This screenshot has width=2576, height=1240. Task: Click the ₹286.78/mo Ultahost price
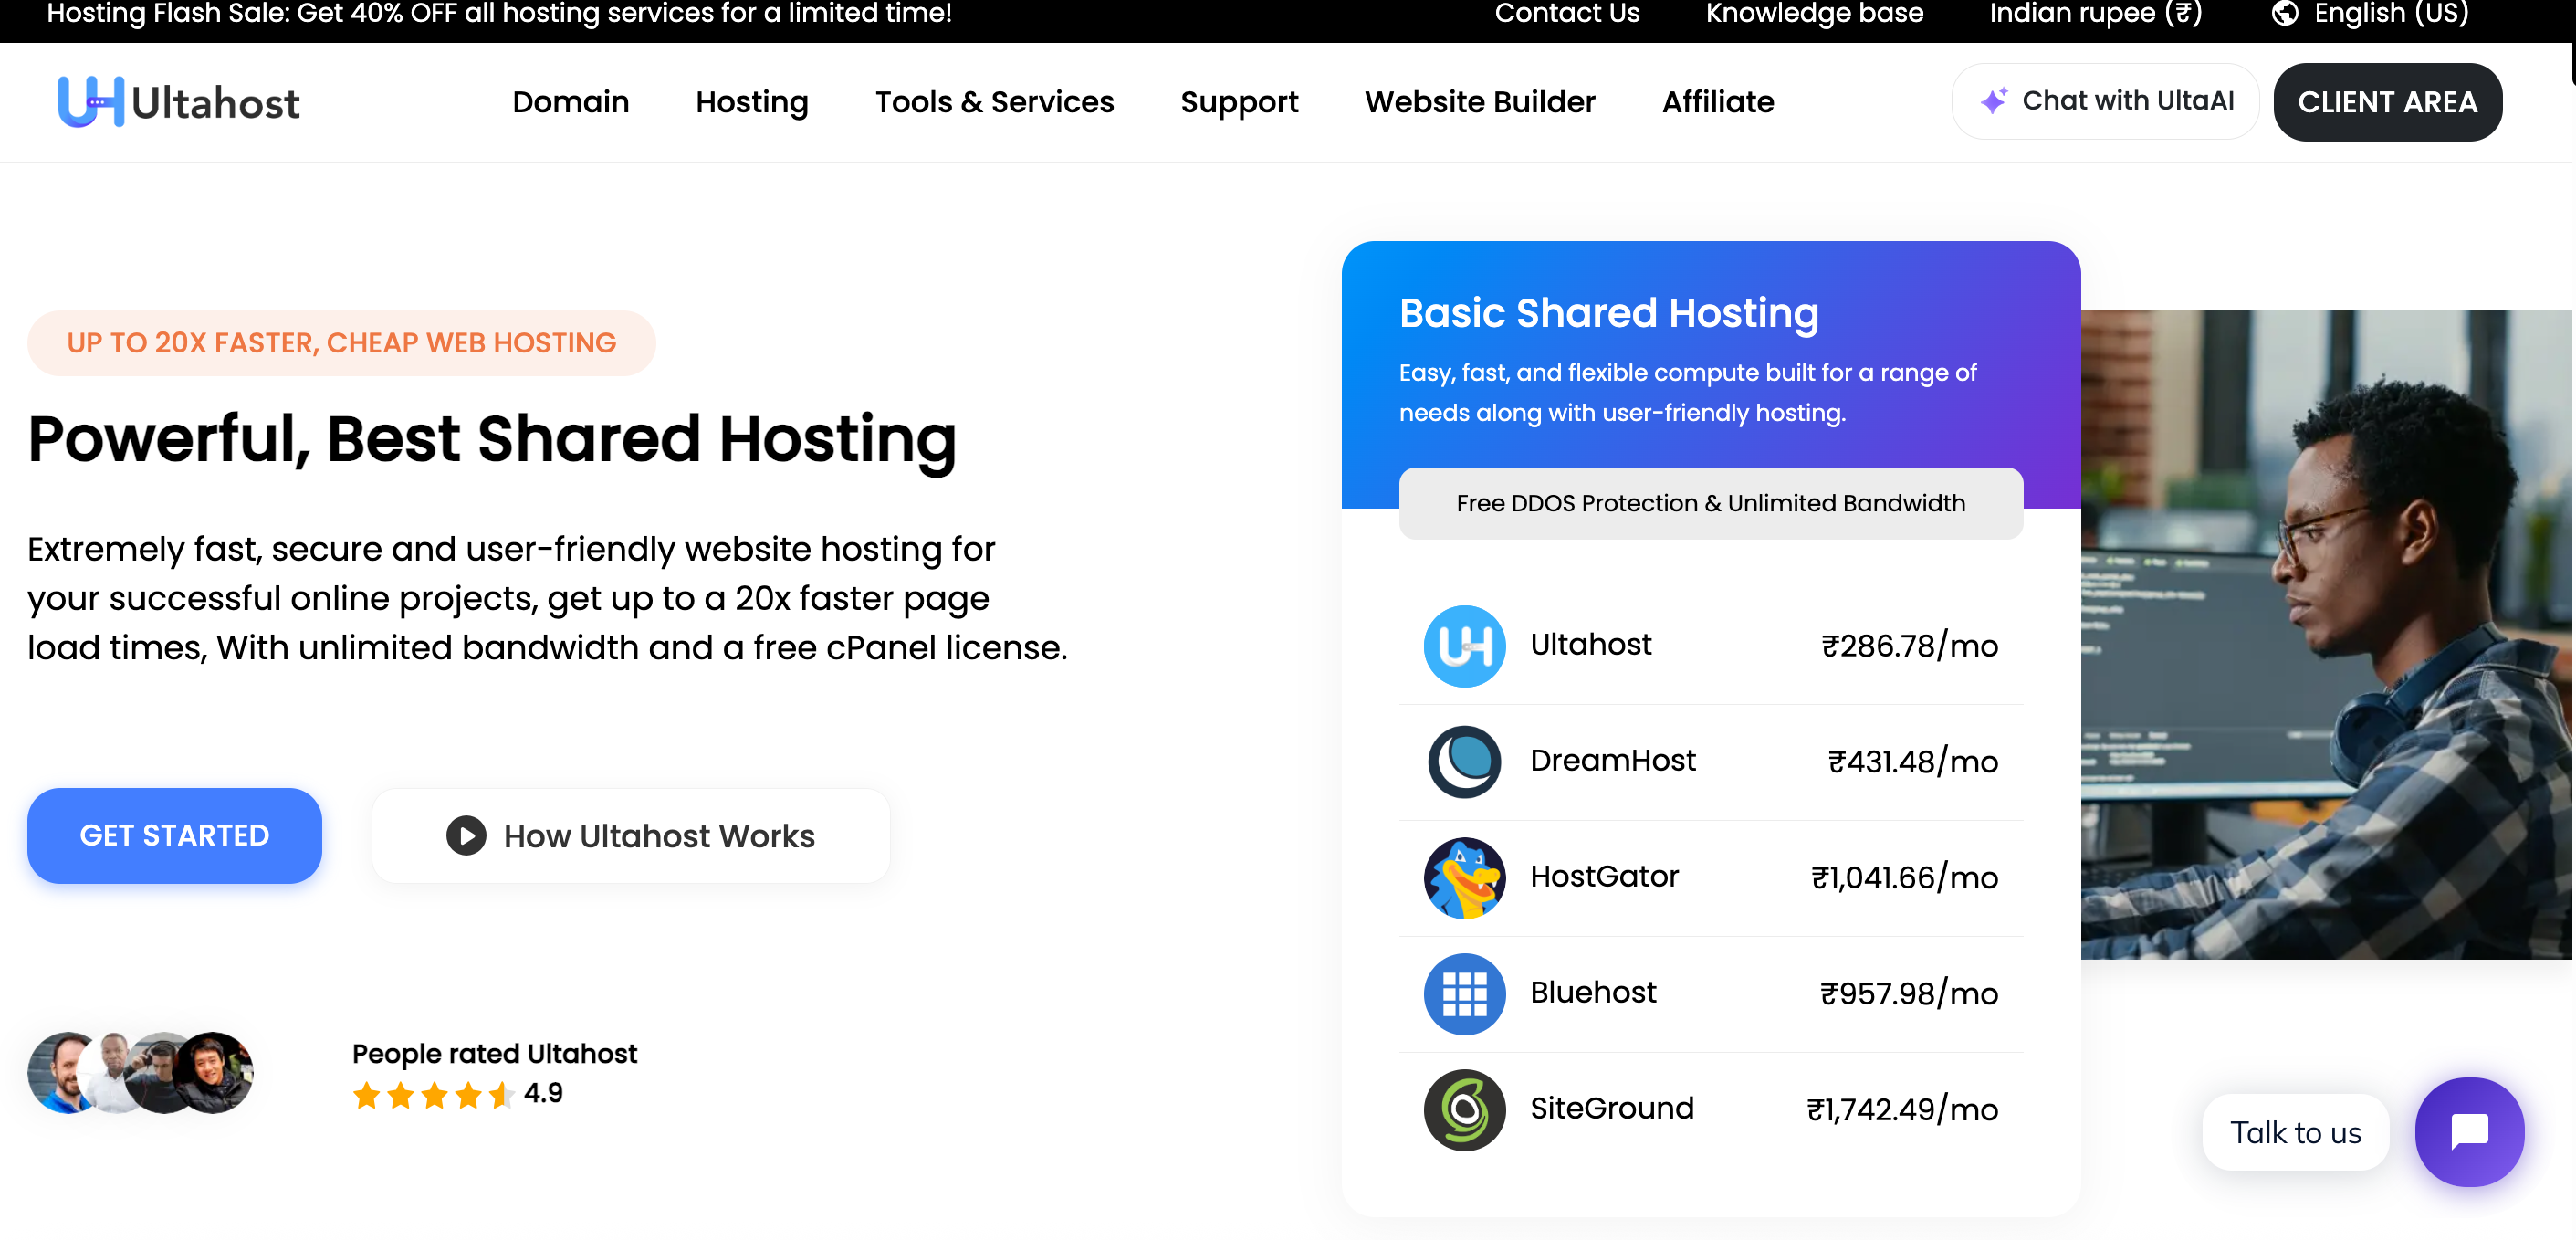click(x=1909, y=646)
